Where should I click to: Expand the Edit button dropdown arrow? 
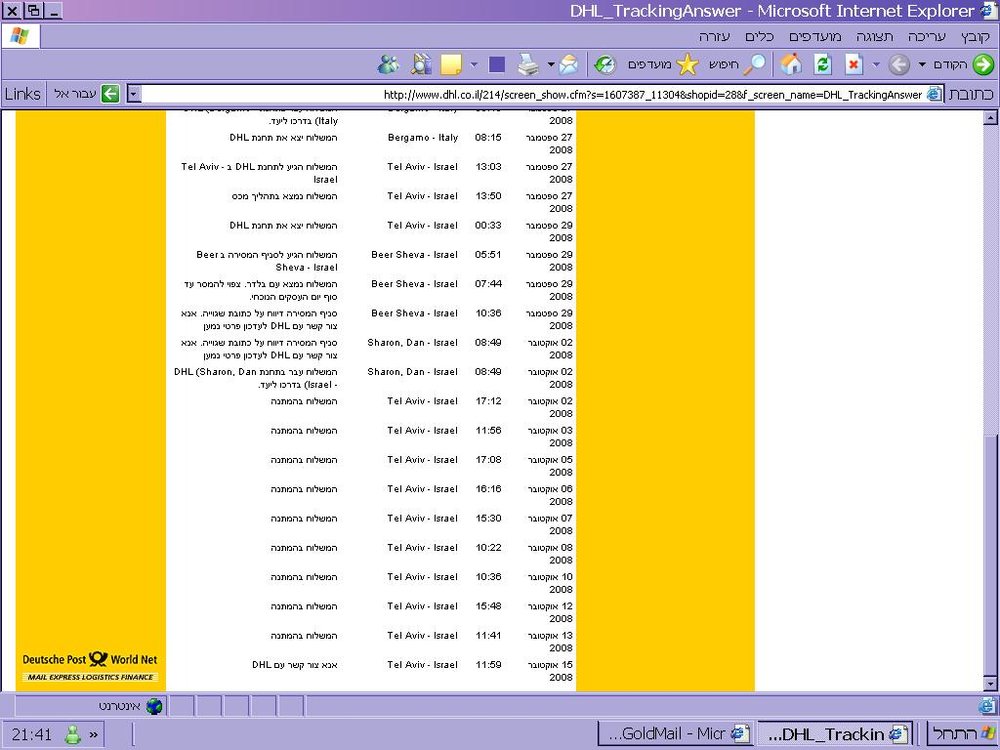[474, 64]
